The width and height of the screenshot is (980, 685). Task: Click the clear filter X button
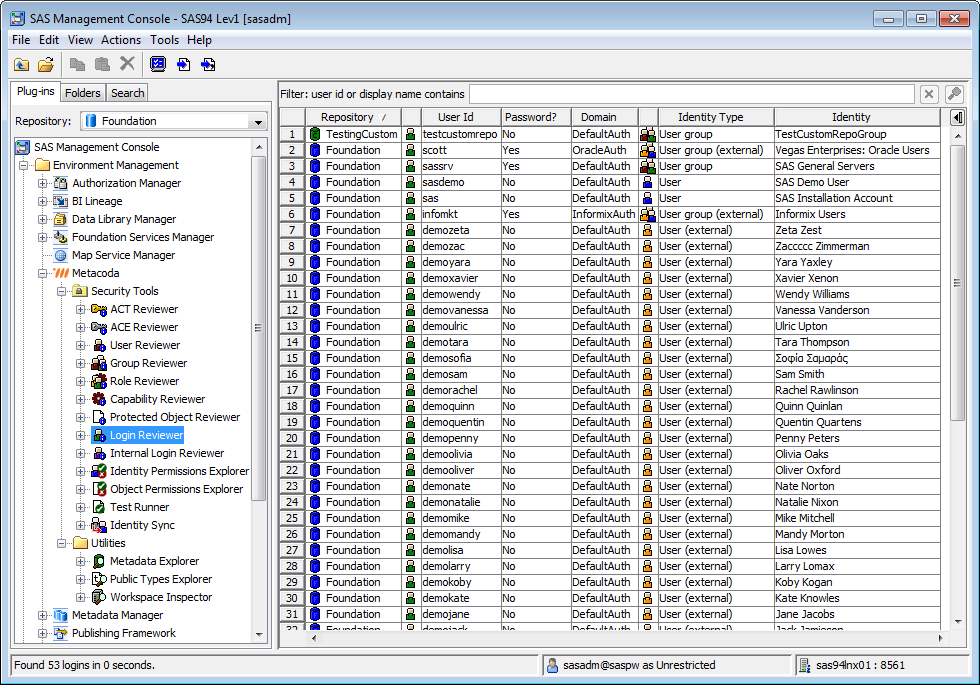[929, 94]
